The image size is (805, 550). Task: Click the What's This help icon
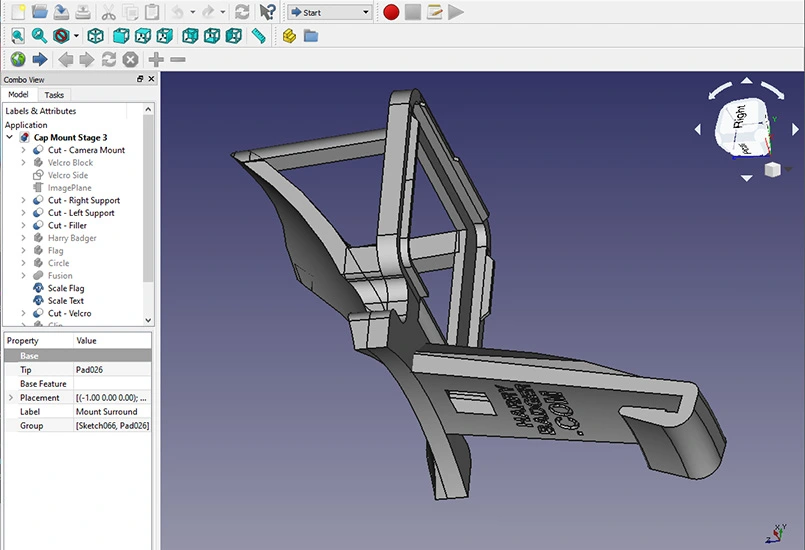(x=267, y=12)
